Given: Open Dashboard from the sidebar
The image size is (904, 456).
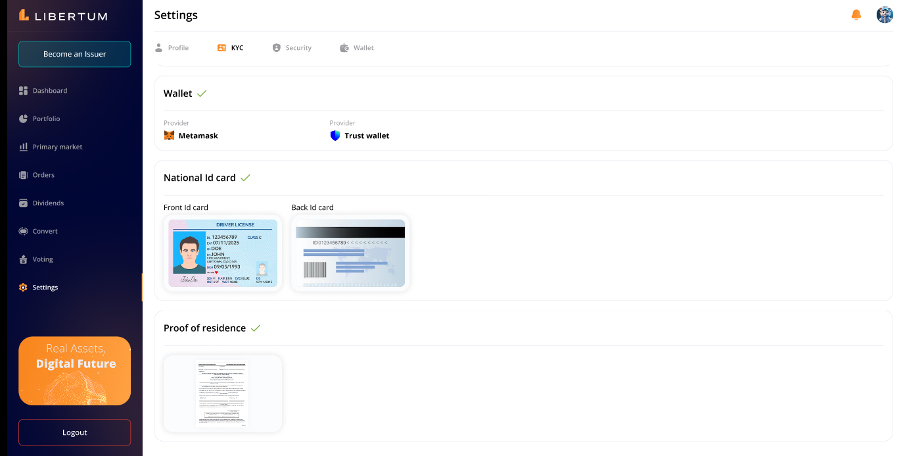Looking at the screenshot, I should (x=49, y=91).
